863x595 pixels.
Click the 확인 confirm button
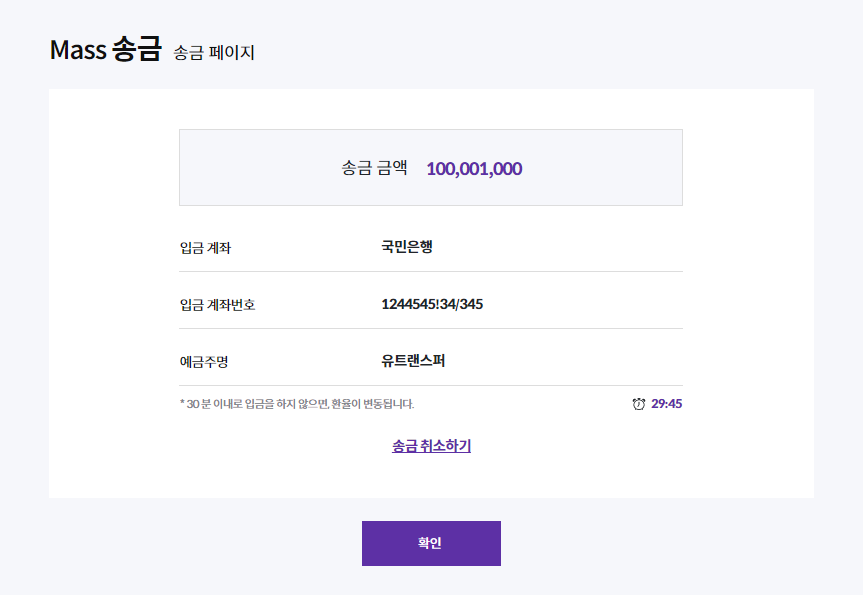click(431, 543)
